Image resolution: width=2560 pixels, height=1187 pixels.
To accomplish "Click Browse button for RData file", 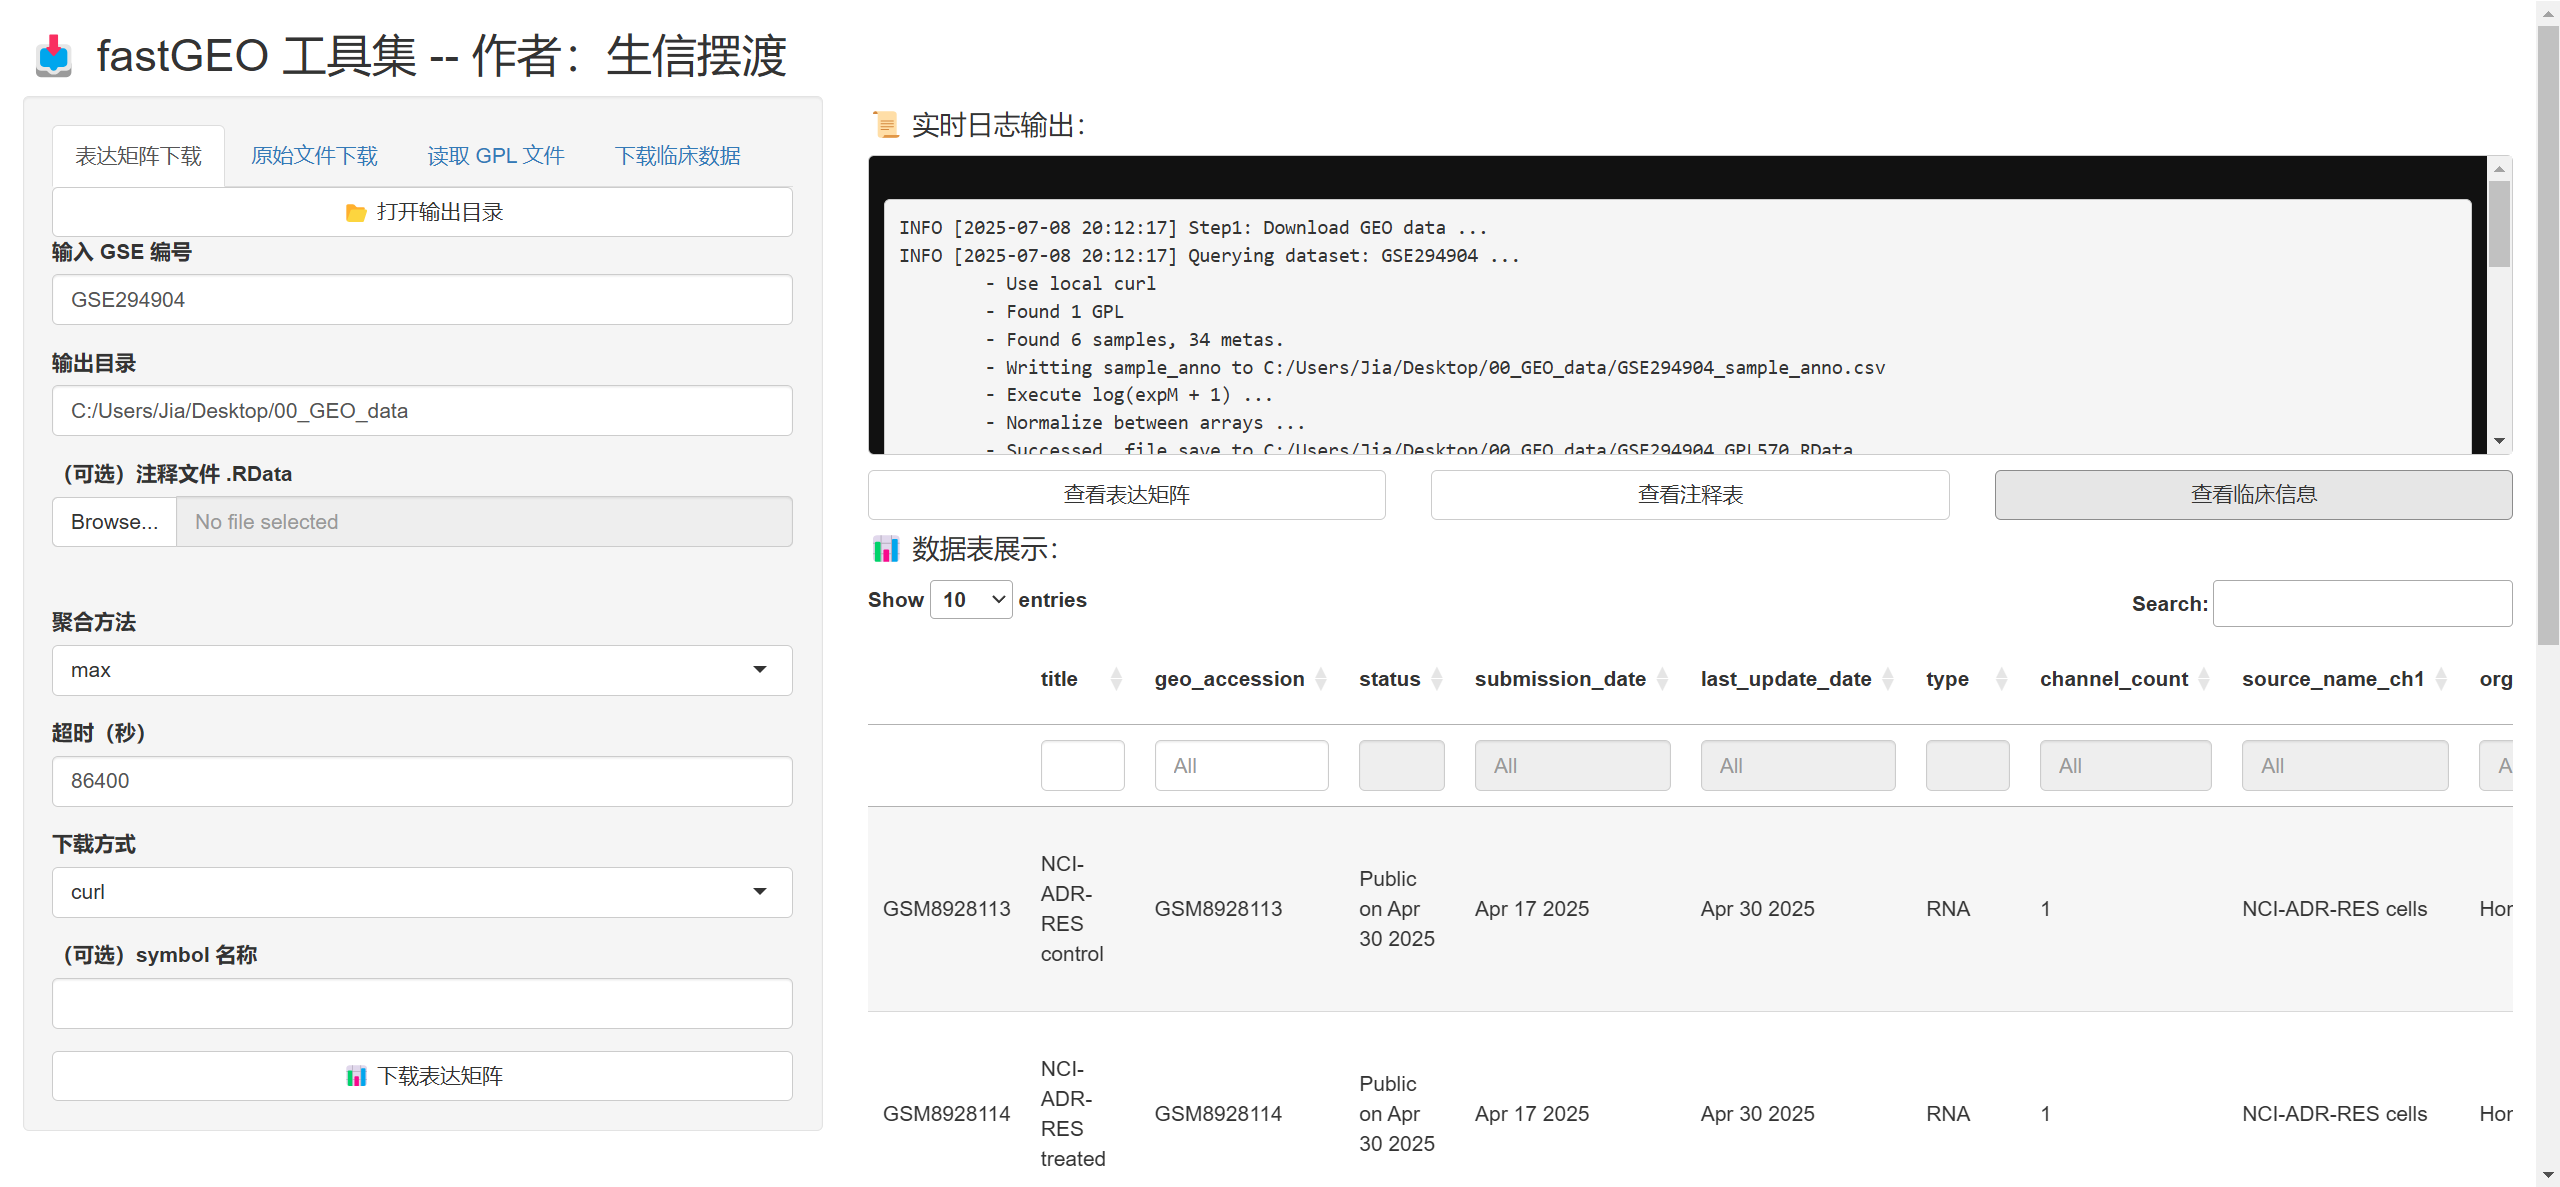I will 114,522.
